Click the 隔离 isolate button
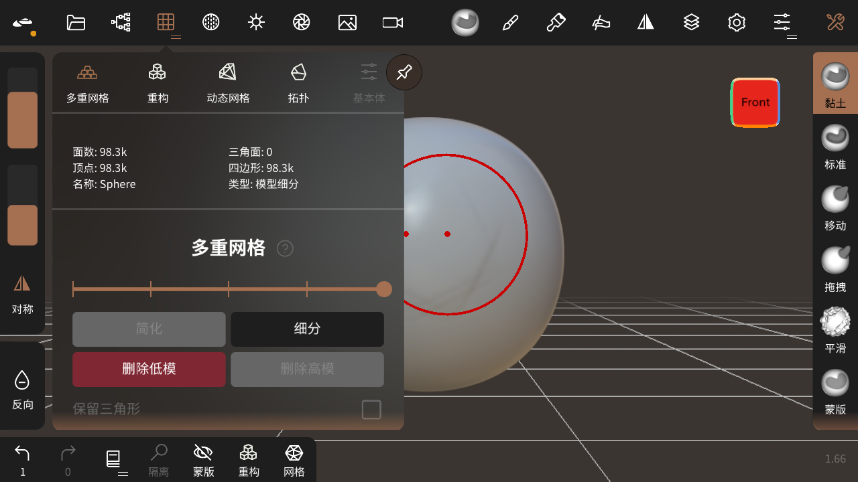 159,460
